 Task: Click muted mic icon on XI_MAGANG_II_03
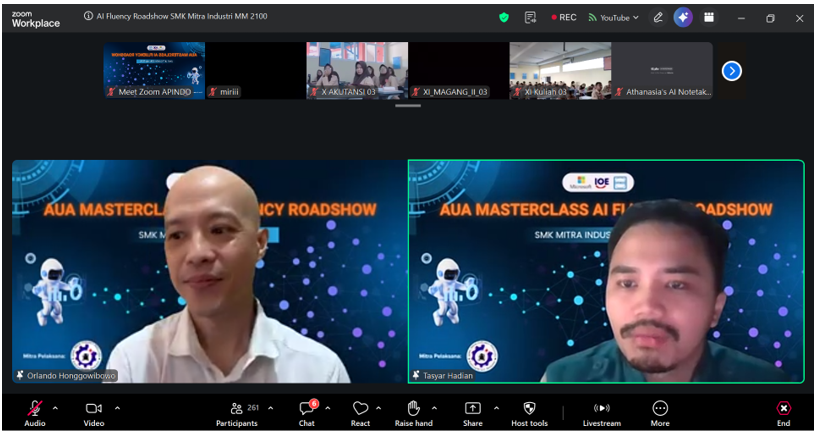(415, 92)
